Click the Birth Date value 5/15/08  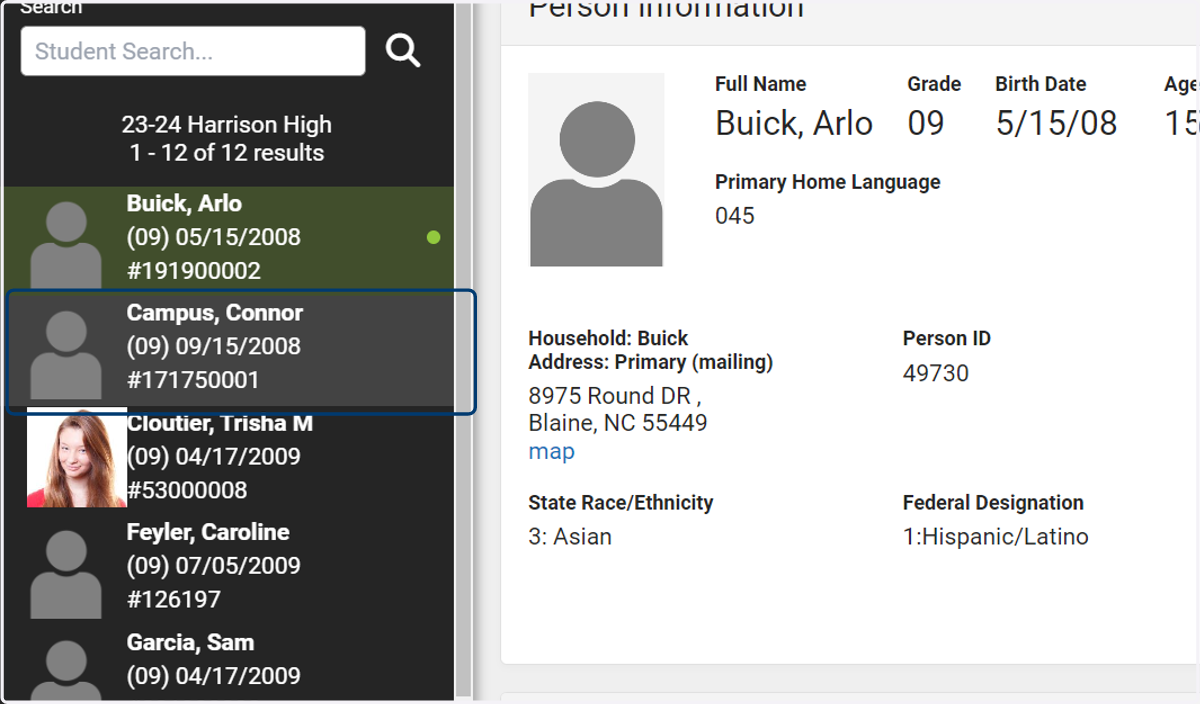coord(1056,123)
